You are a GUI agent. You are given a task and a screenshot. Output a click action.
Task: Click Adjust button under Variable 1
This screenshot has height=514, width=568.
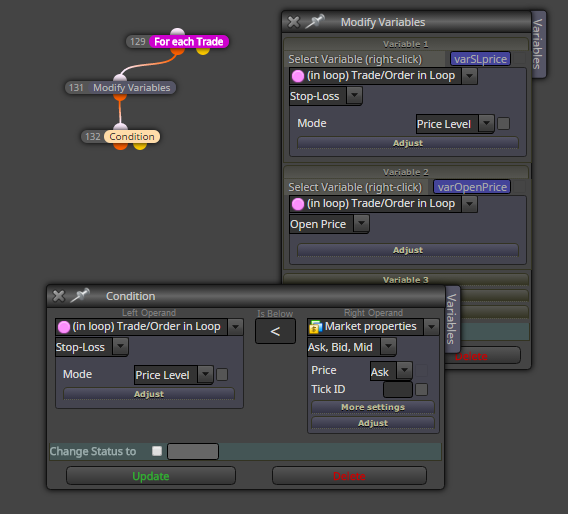click(408, 143)
